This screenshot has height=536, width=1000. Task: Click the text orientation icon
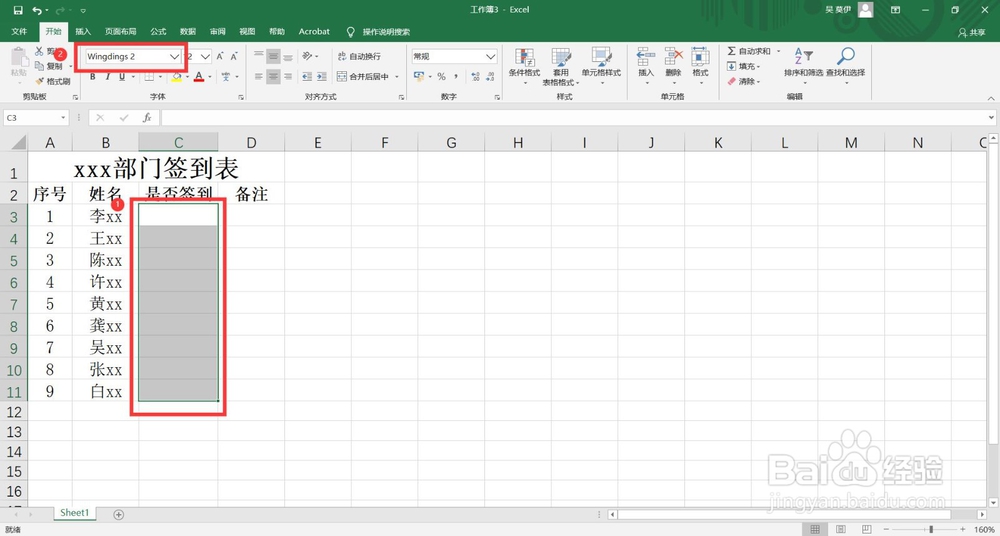point(307,56)
